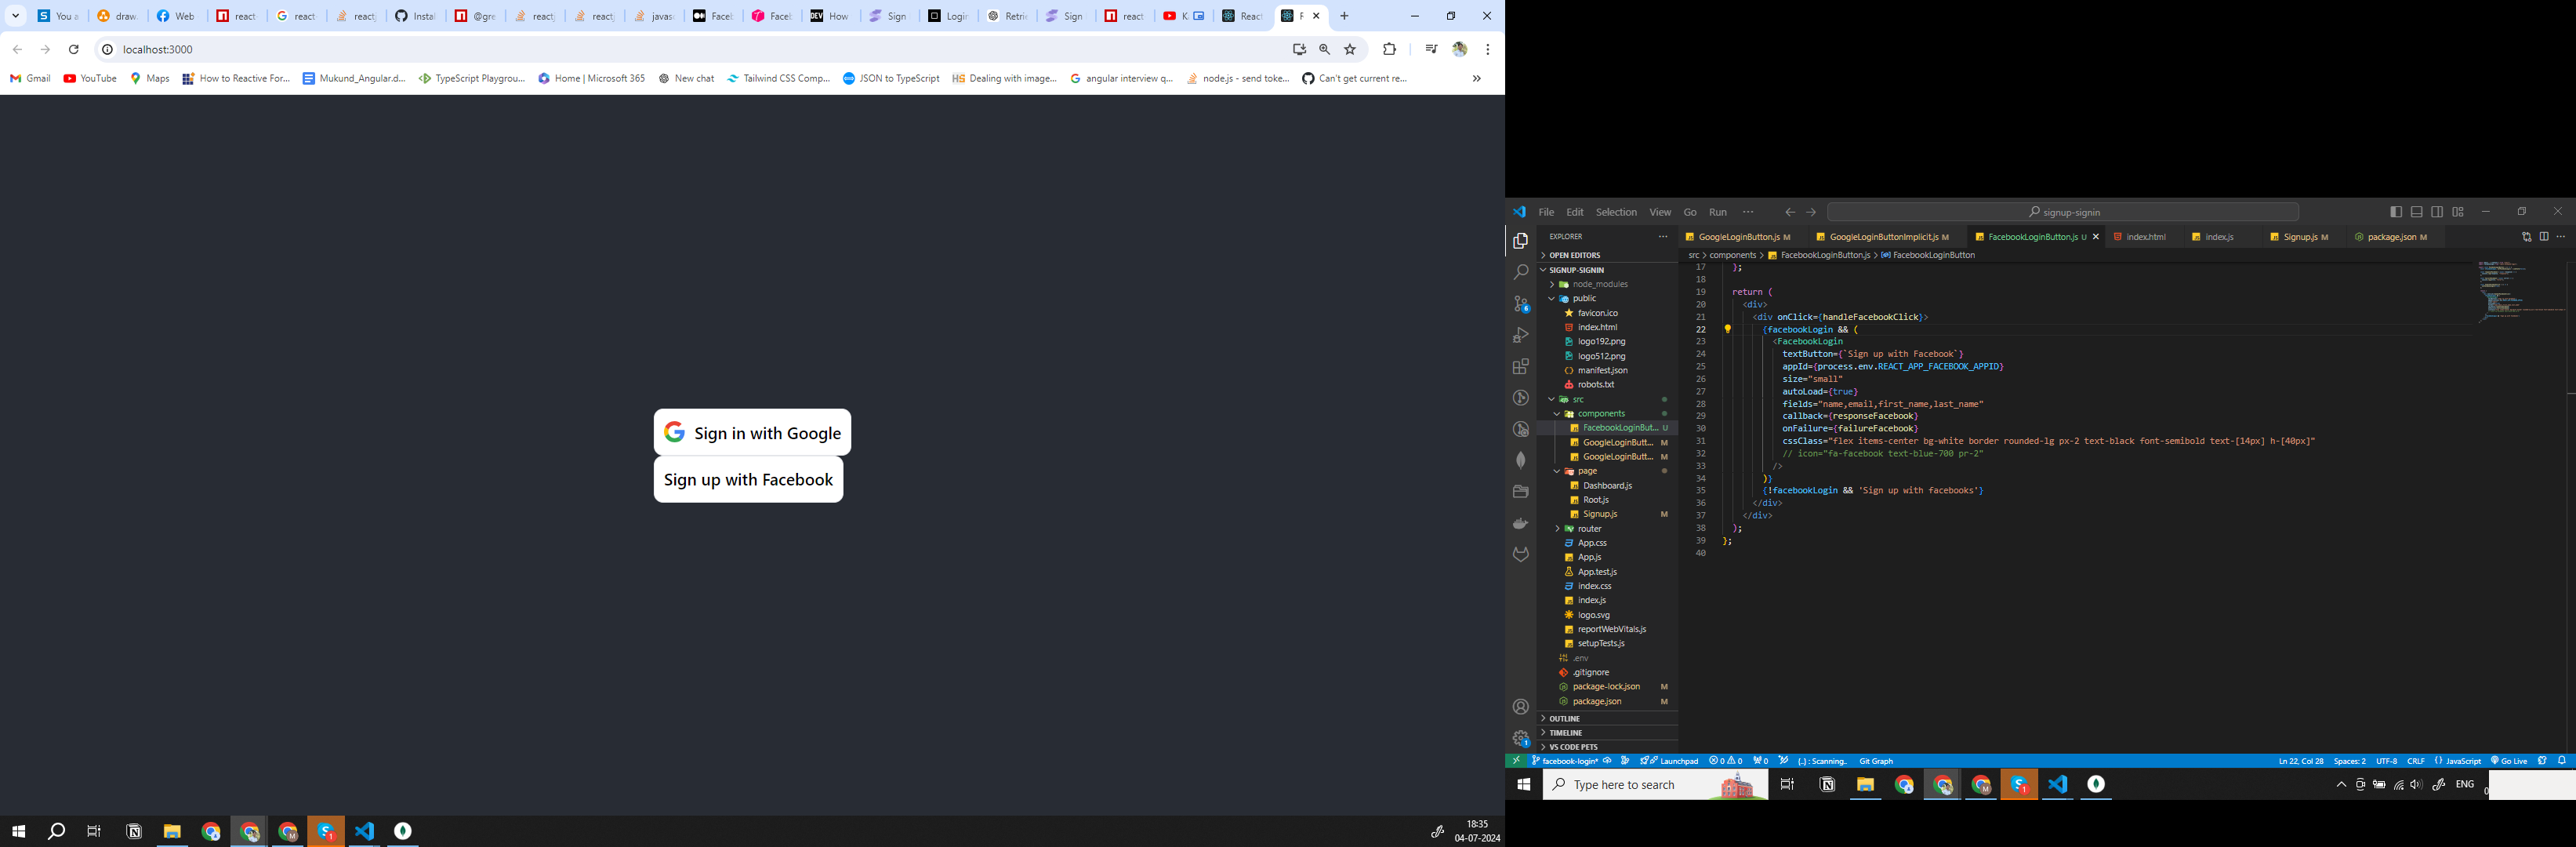This screenshot has height=847, width=2576.
Task: Open Customize Layout icon in VS Code title bar
Action: (x=2458, y=212)
